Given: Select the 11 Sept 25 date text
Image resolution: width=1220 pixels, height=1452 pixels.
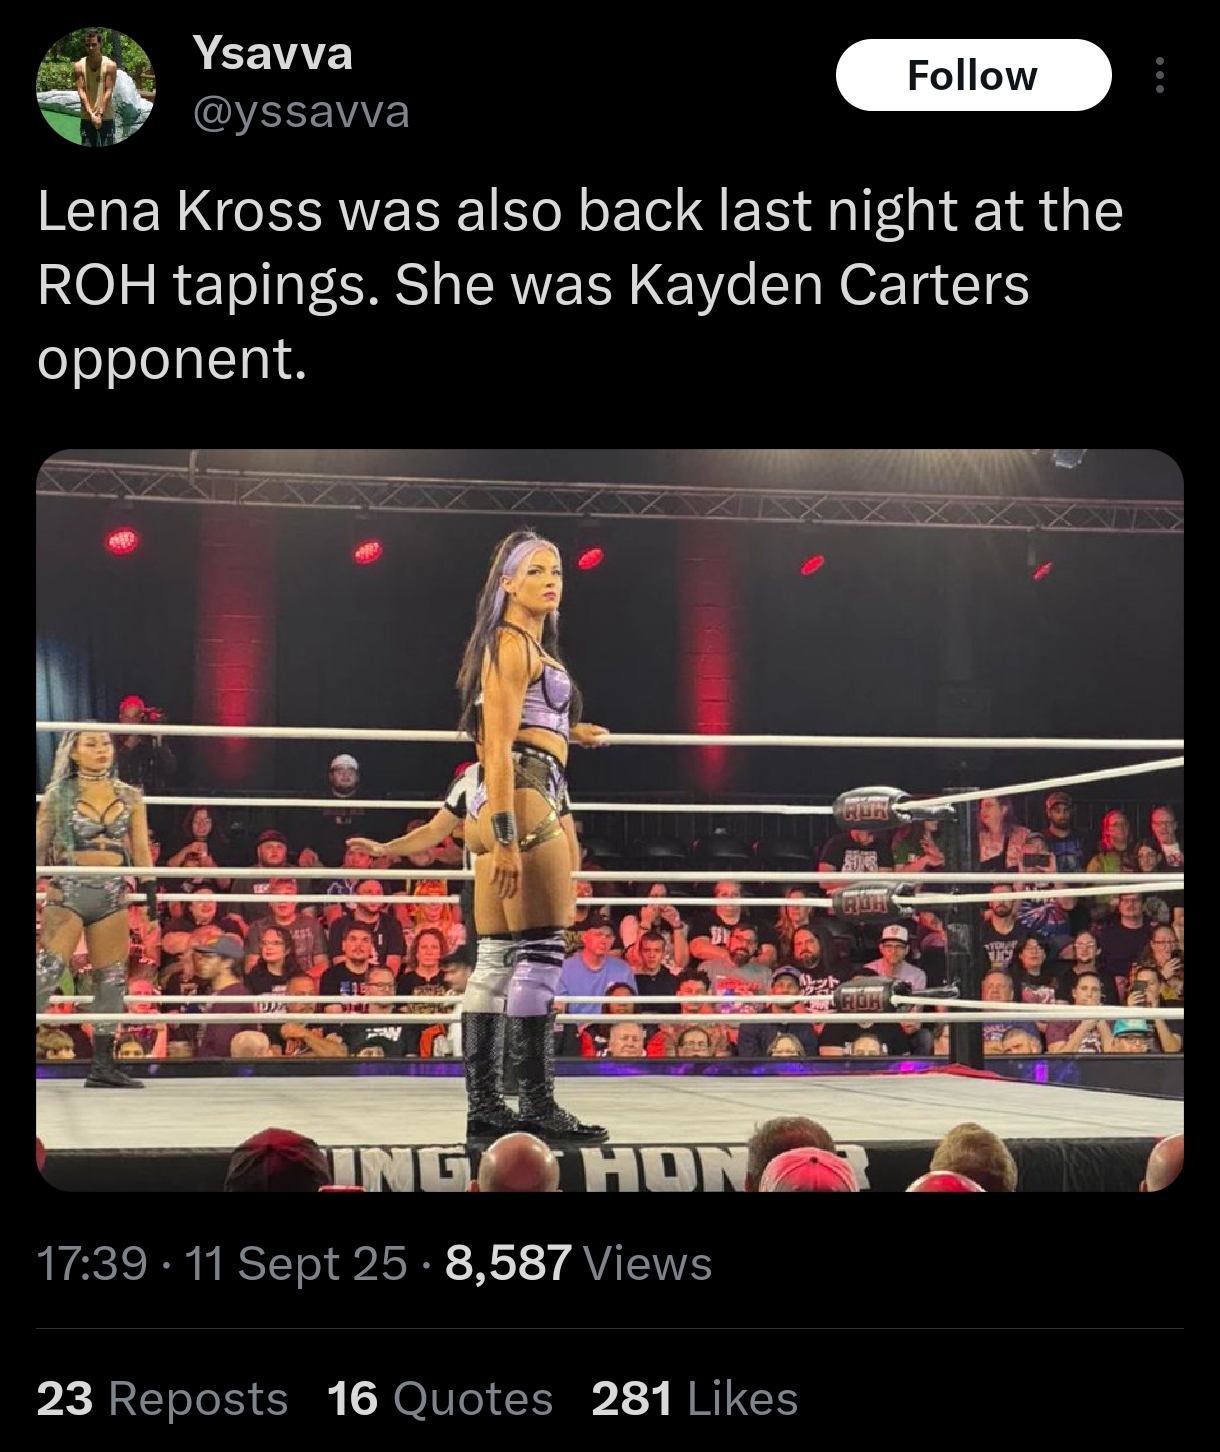Looking at the screenshot, I should point(297,1263).
